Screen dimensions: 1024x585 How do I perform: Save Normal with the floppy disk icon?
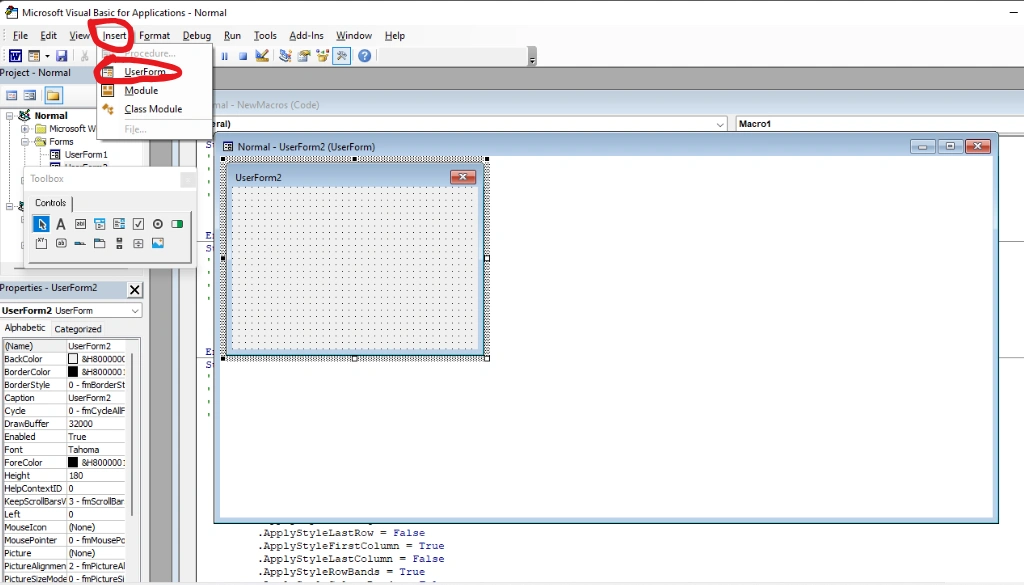click(61, 56)
